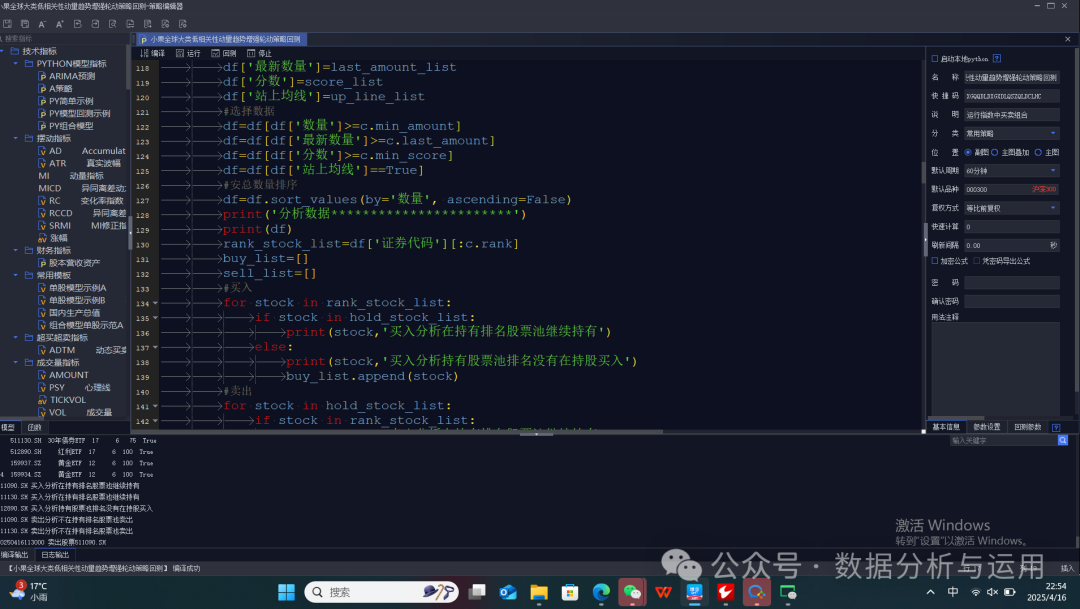Open the 复权方式 dropdown

coord(1011,208)
